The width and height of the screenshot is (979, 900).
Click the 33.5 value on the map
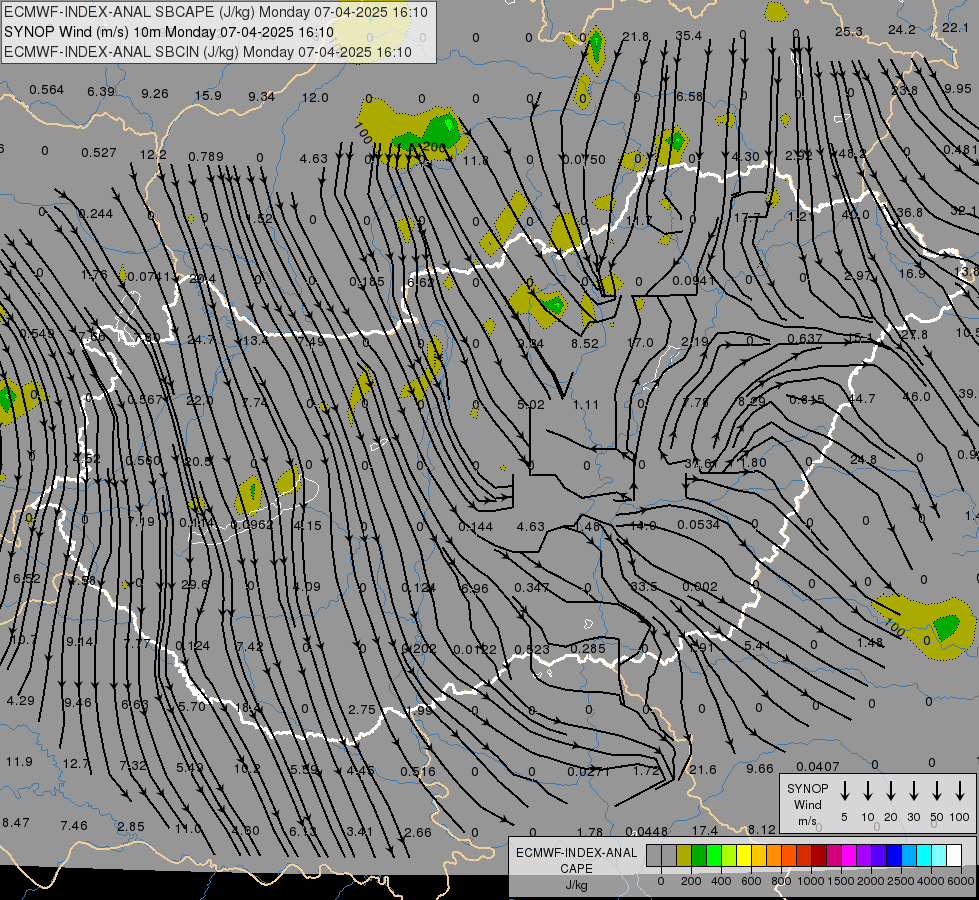point(644,586)
